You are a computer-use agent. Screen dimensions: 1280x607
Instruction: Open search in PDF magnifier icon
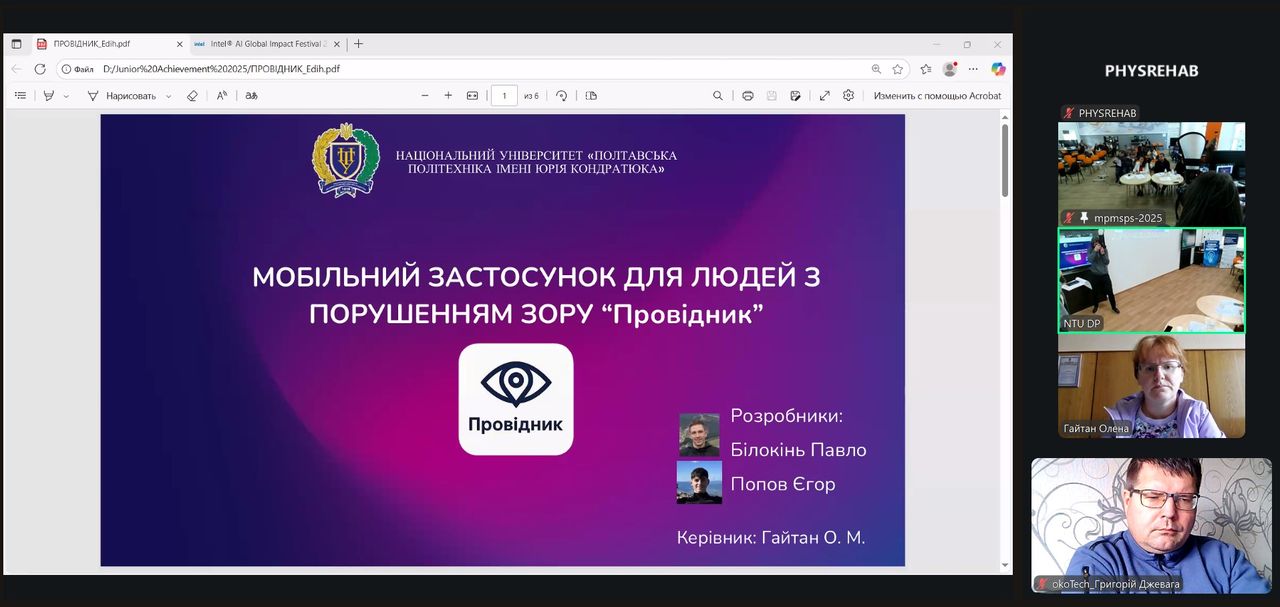[x=717, y=96]
